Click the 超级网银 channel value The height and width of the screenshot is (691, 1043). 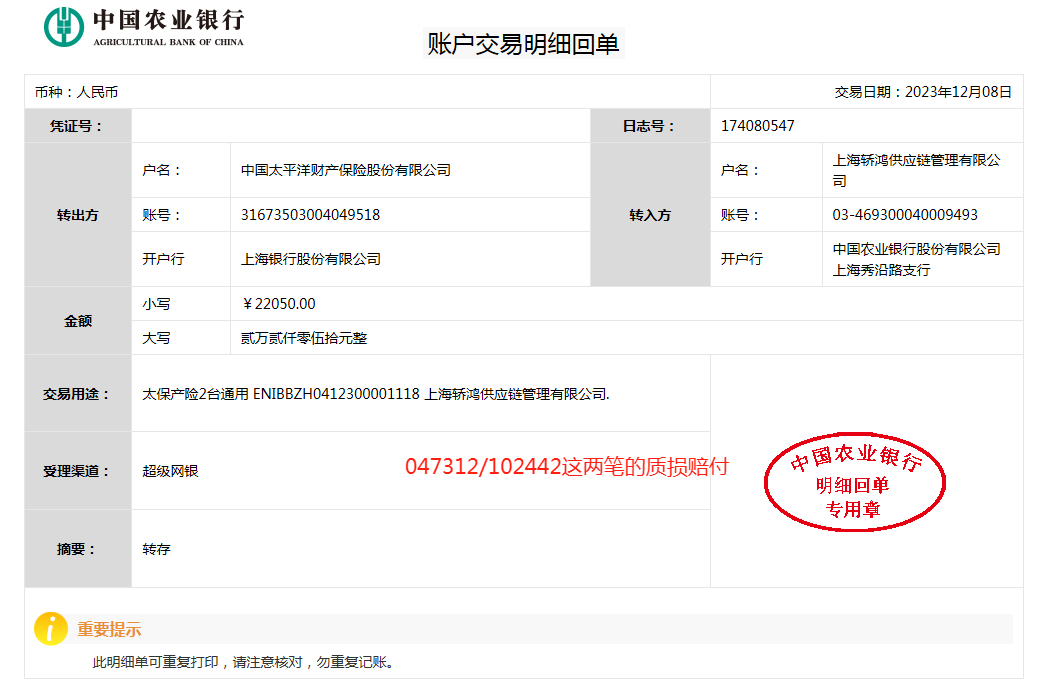(170, 471)
